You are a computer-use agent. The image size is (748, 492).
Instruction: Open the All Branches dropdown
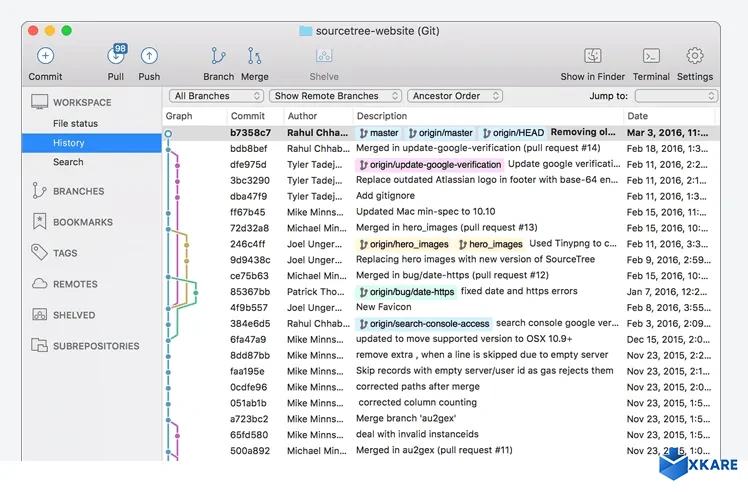(217, 96)
